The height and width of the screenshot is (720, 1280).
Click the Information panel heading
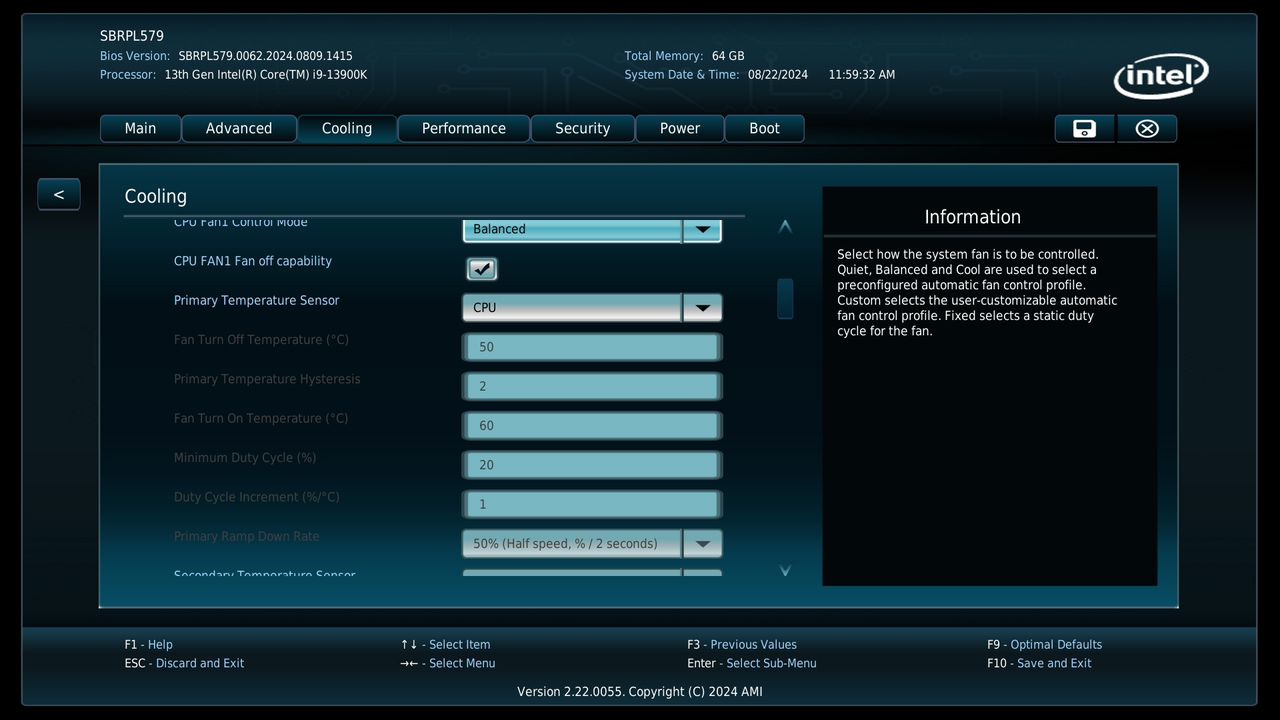click(973, 217)
